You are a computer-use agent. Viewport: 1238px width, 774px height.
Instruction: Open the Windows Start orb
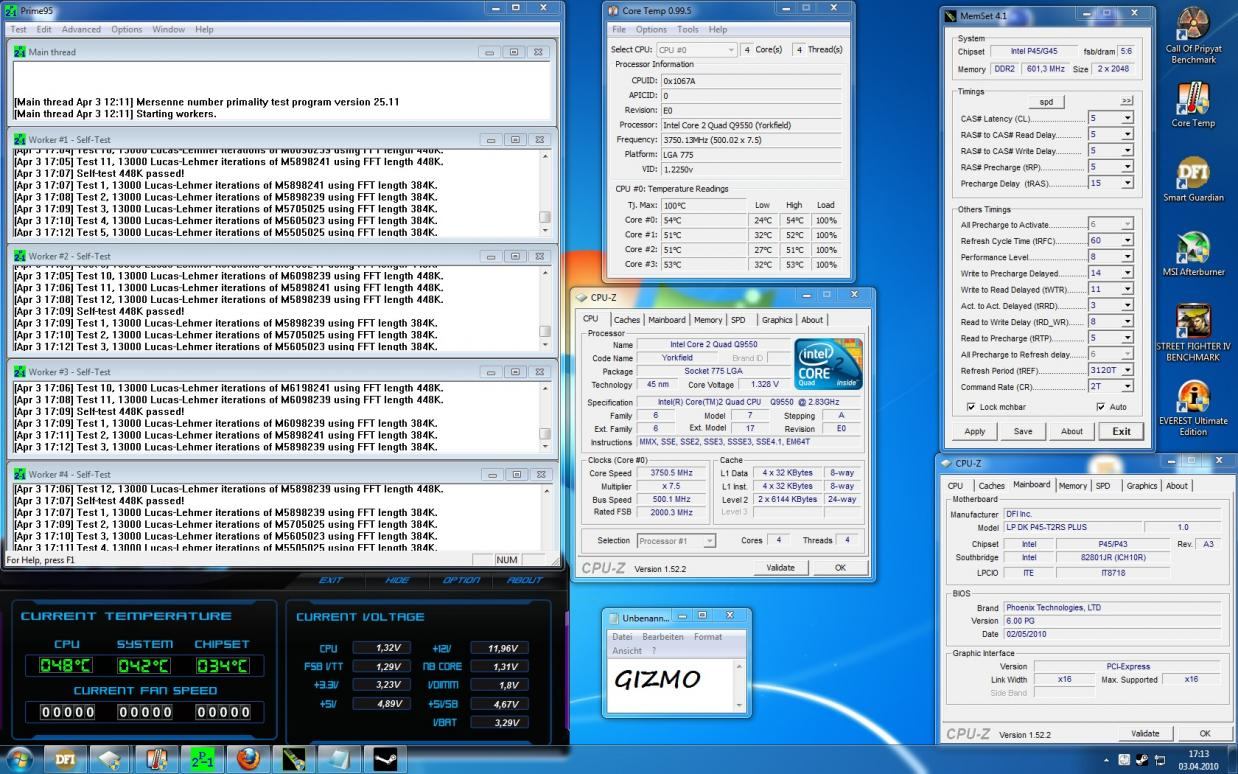pyautogui.click(x=20, y=759)
